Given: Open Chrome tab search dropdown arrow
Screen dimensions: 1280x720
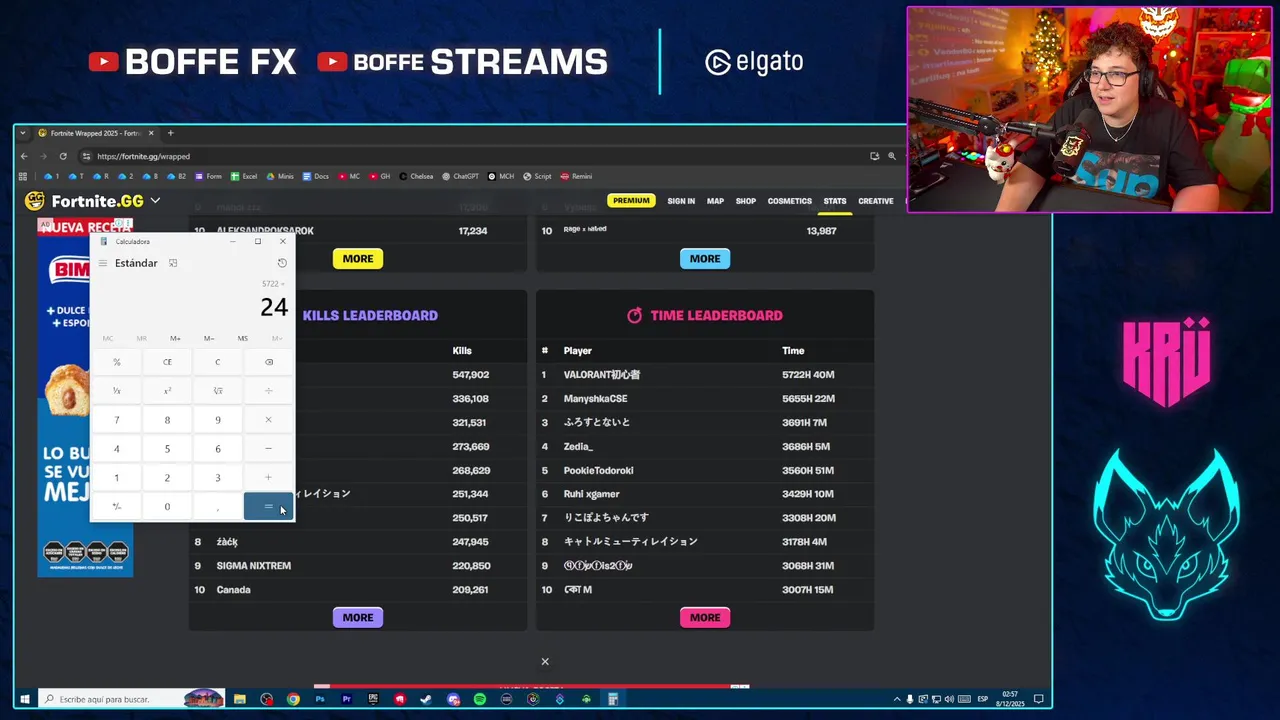Looking at the screenshot, I should coord(23,133).
